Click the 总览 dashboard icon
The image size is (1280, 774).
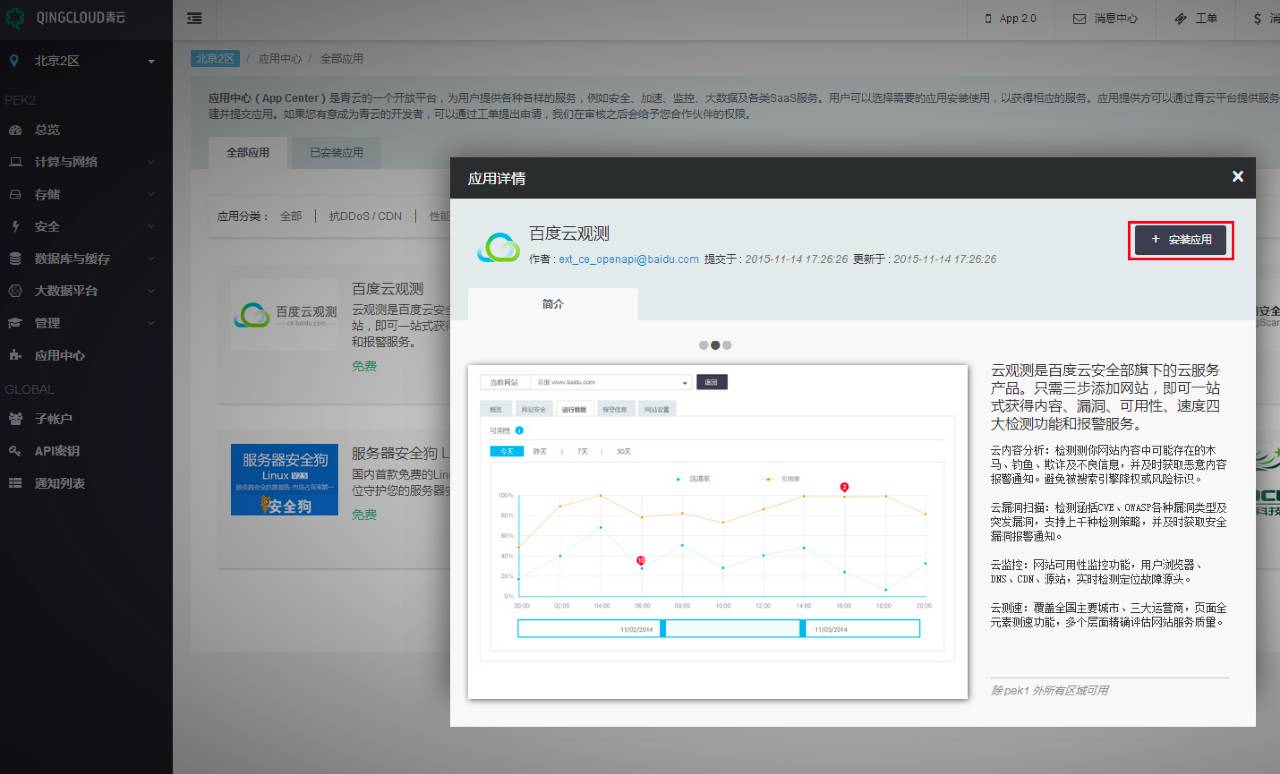click(15, 130)
